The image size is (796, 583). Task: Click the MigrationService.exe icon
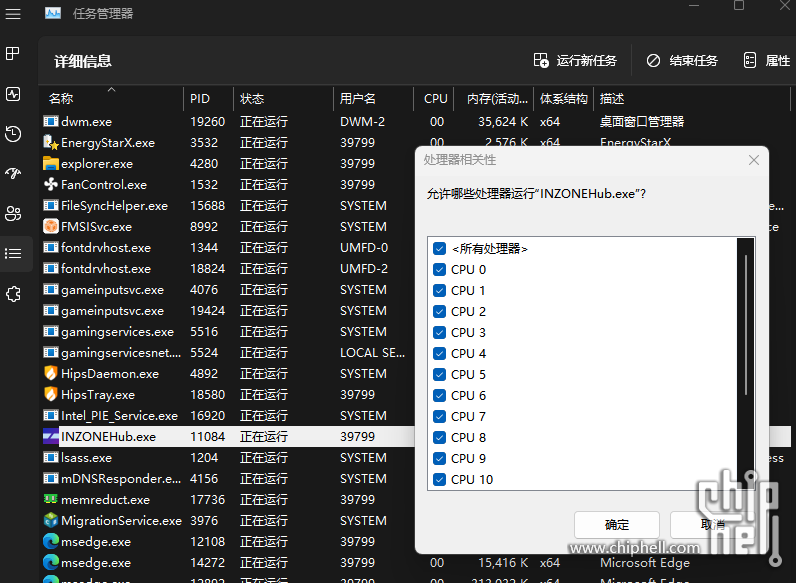click(x=50, y=521)
